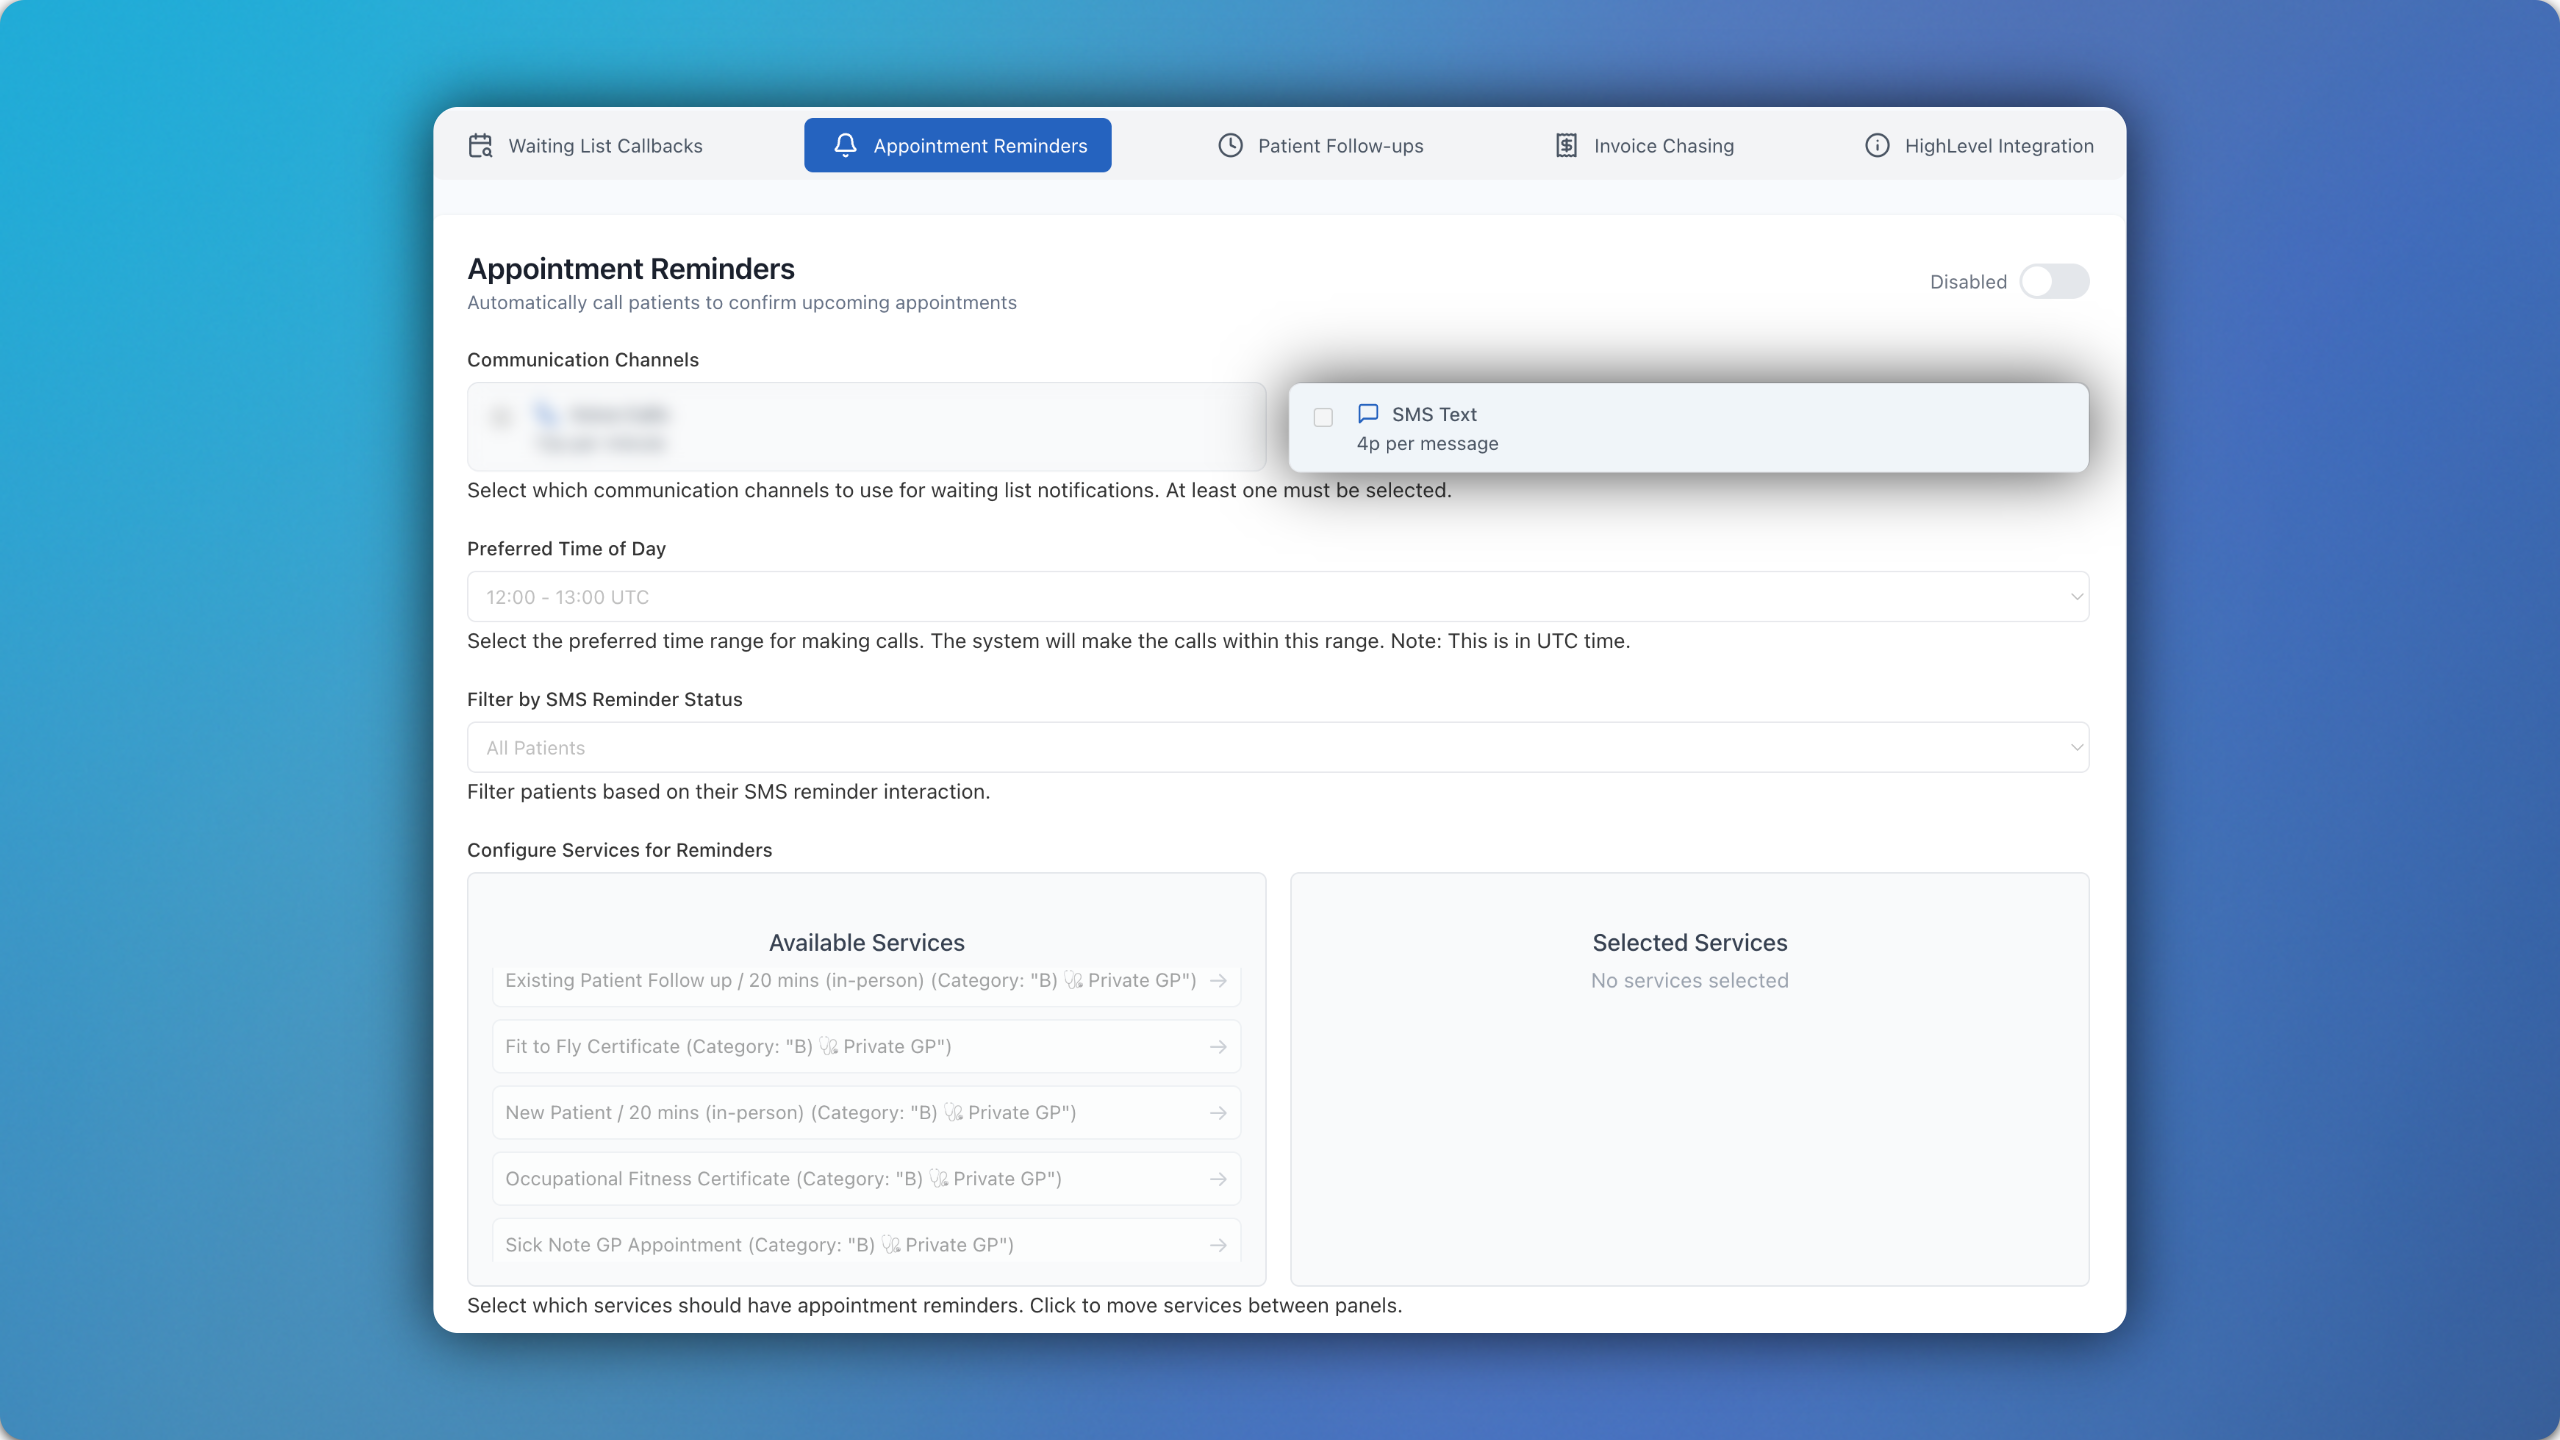Check the SMS Text channel checkbox
Image resolution: width=2560 pixels, height=1440 pixels.
(x=1323, y=418)
